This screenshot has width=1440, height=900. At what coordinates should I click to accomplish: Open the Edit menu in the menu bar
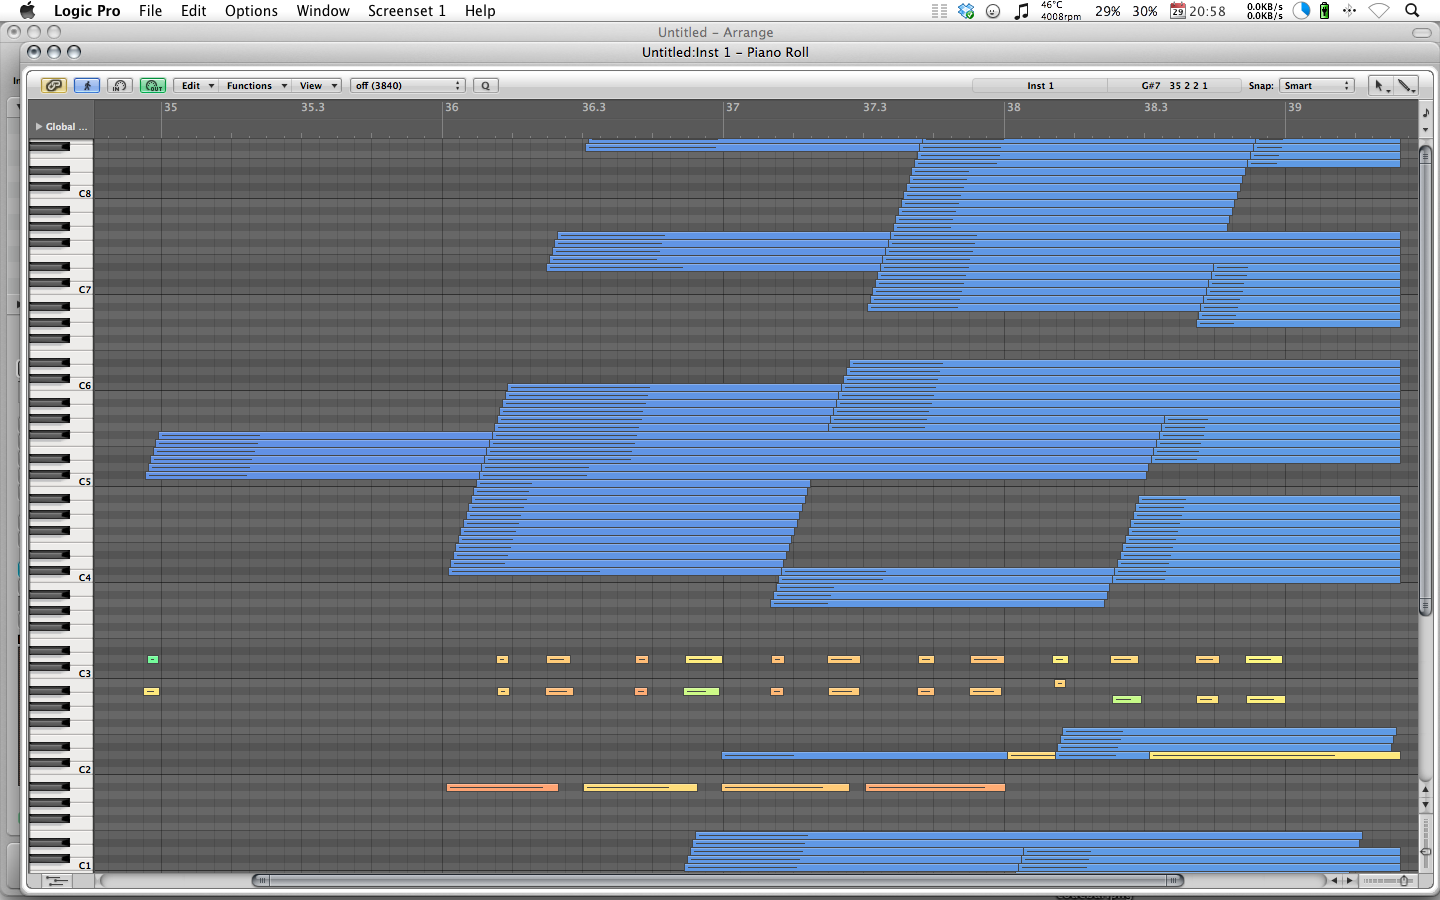[x=193, y=11]
